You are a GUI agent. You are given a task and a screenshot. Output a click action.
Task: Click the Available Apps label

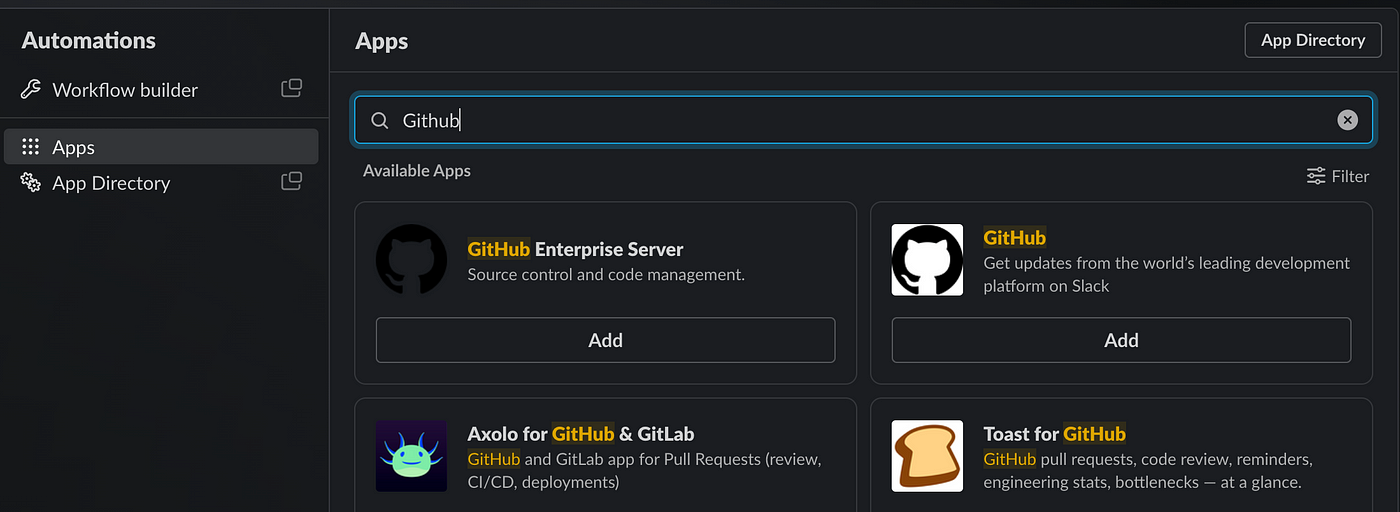click(x=417, y=171)
